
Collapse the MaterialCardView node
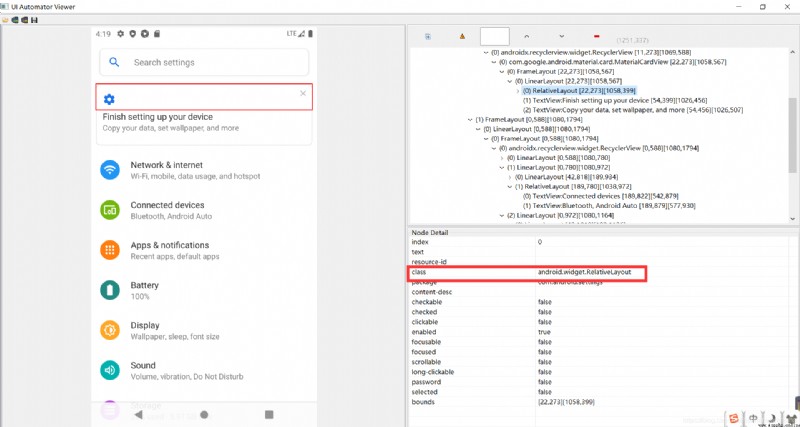[x=494, y=62]
